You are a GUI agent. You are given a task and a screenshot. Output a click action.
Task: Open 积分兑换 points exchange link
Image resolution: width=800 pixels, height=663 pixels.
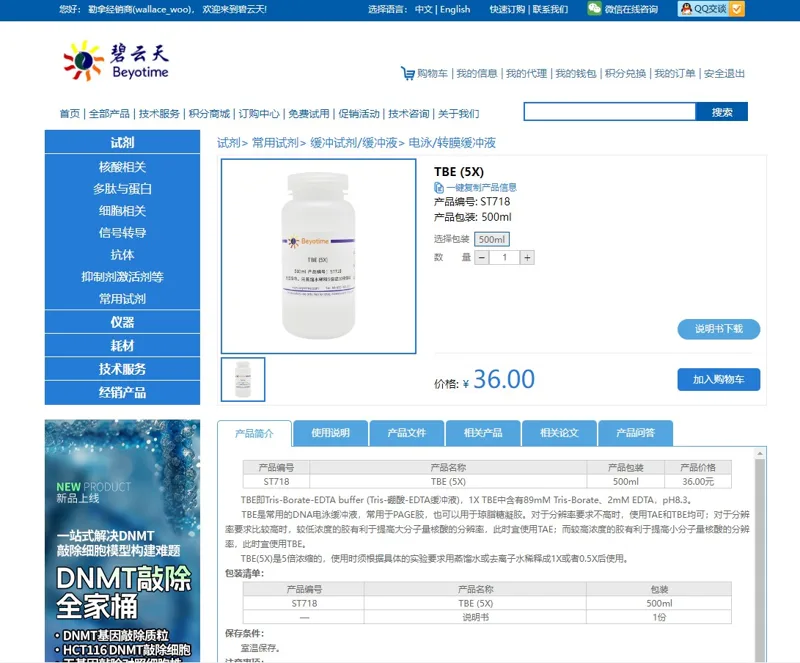tap(625, 73)
